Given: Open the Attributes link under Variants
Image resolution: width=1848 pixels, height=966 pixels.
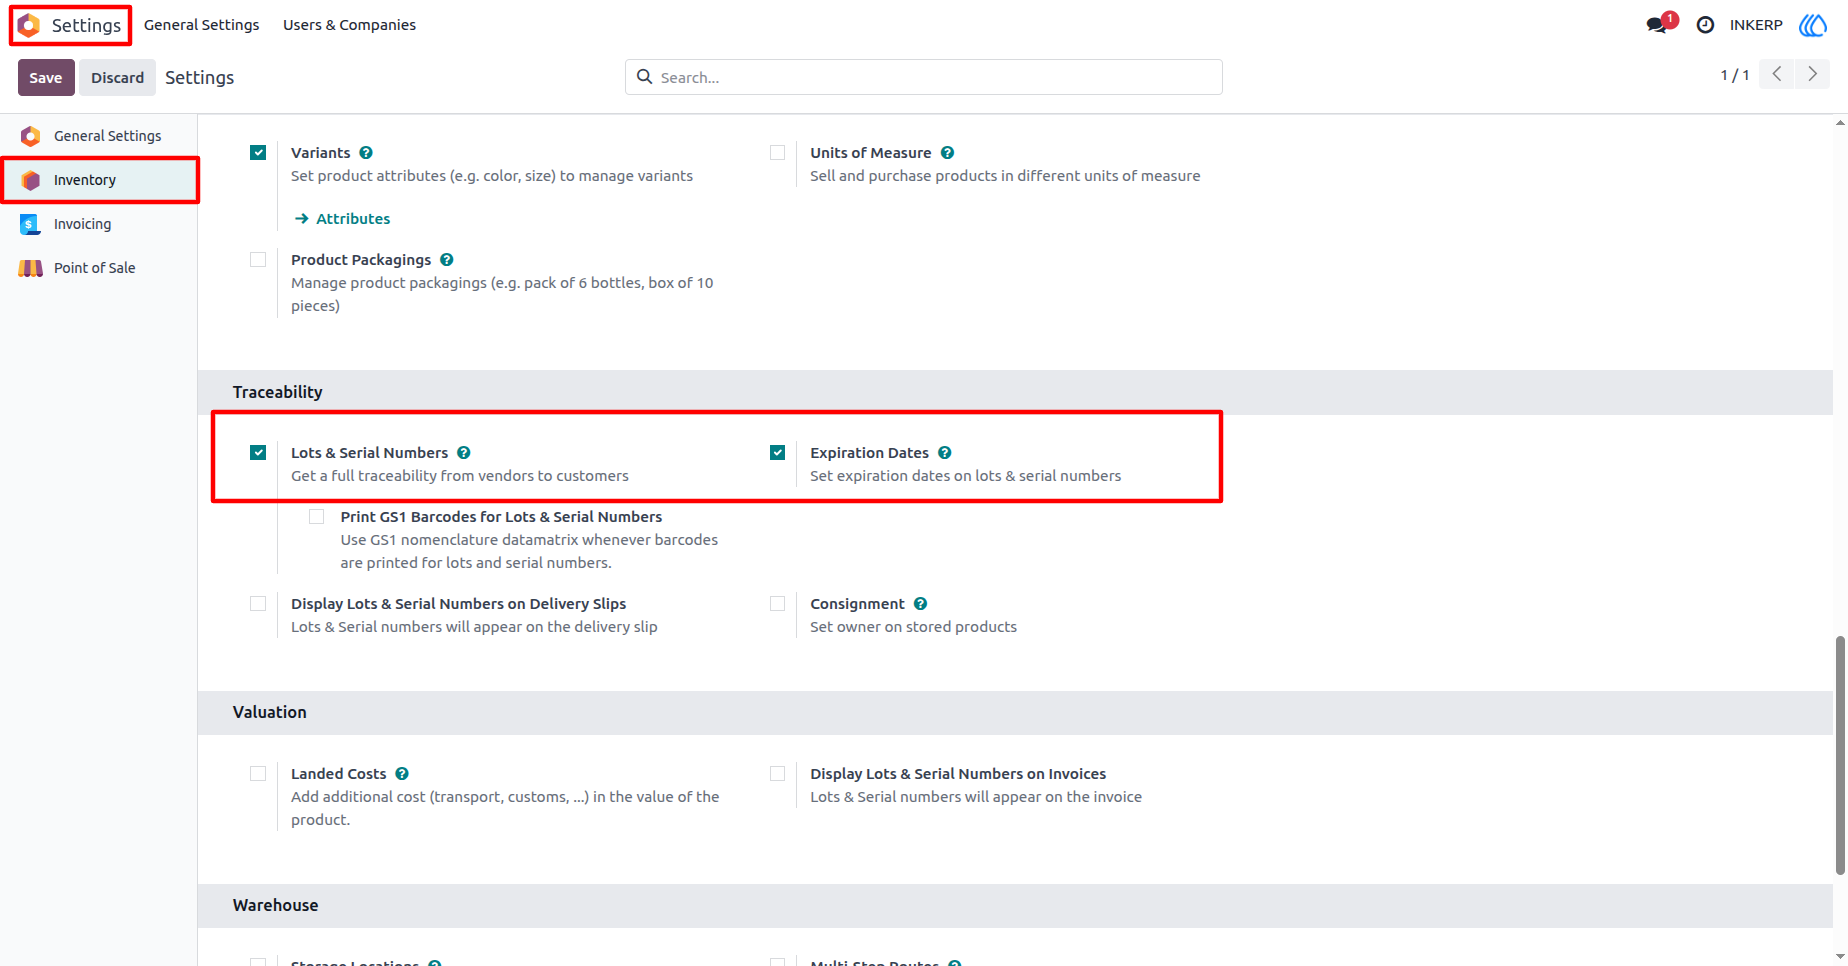Looking at the screenshot, I should pos(343,219).
